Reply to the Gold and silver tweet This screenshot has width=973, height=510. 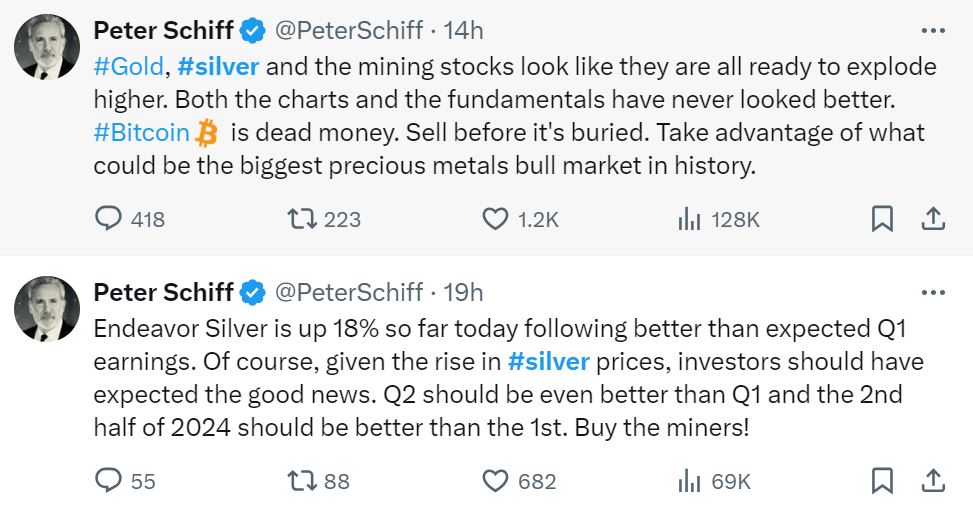(108, 219)
